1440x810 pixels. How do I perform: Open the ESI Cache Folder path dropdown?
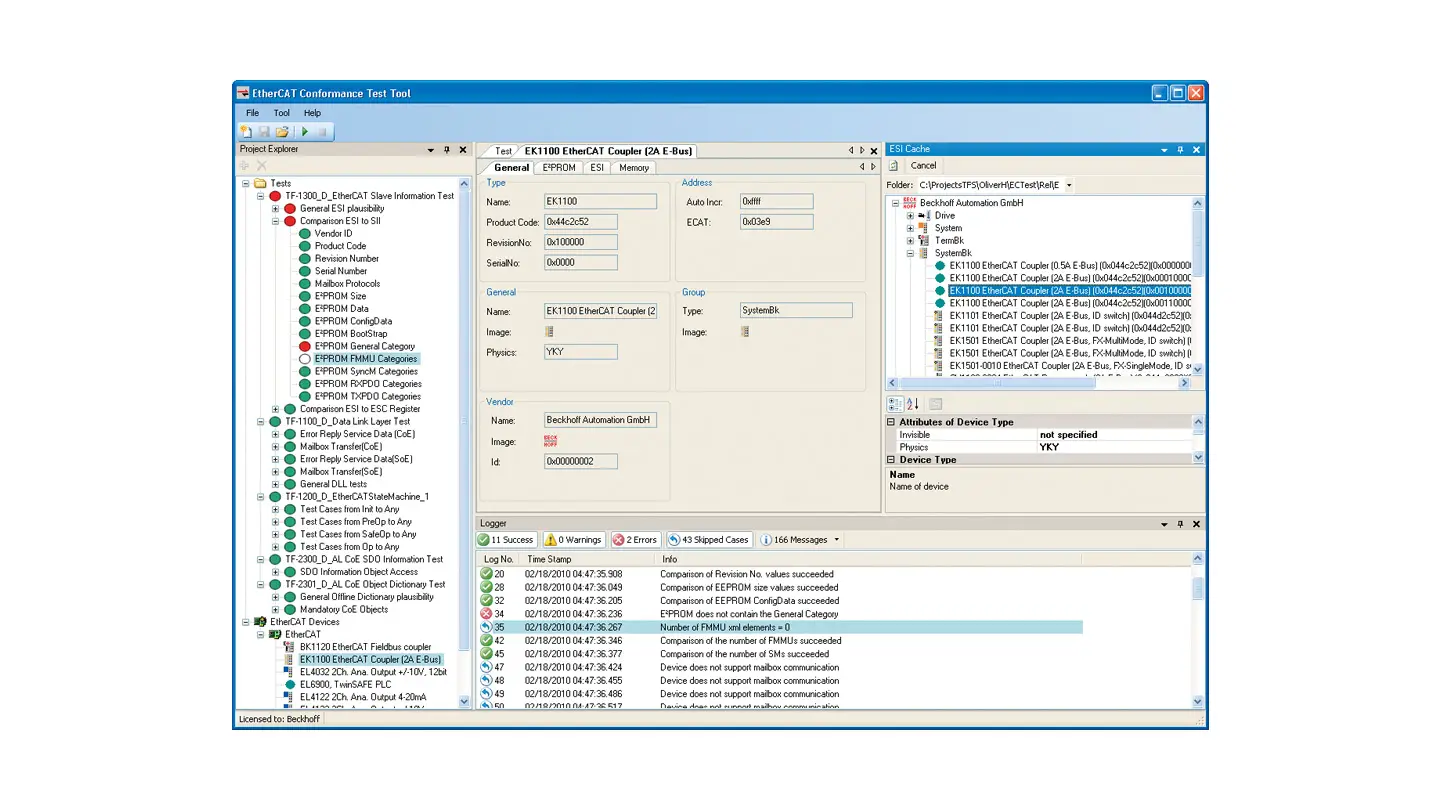pyautogui.click(x=1069, y=185)
